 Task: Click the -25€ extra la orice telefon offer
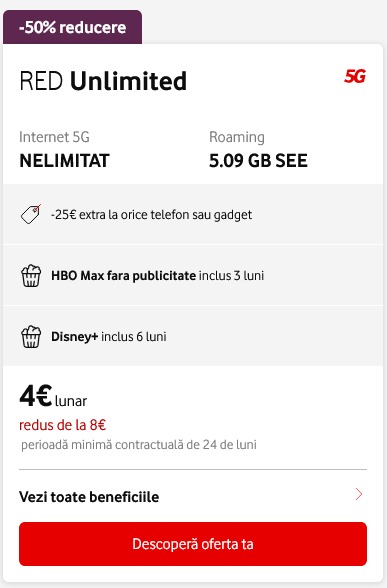point(152,214)
